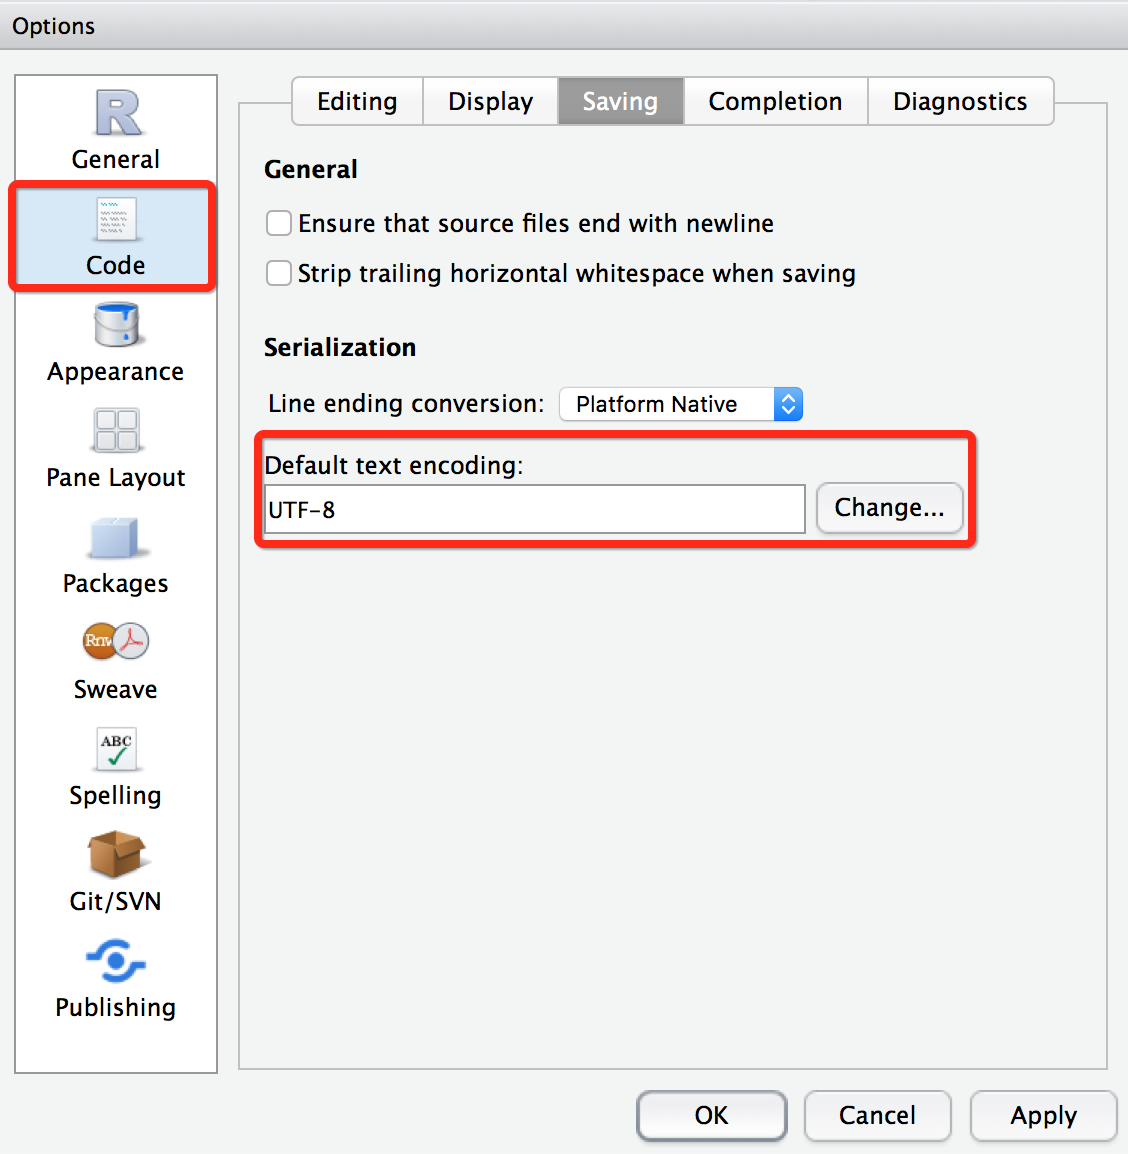Open Spelling options ABC checkmark icon
Image resolution: width=1128 pixels, height=1154 pixels.
click(116, 750)
